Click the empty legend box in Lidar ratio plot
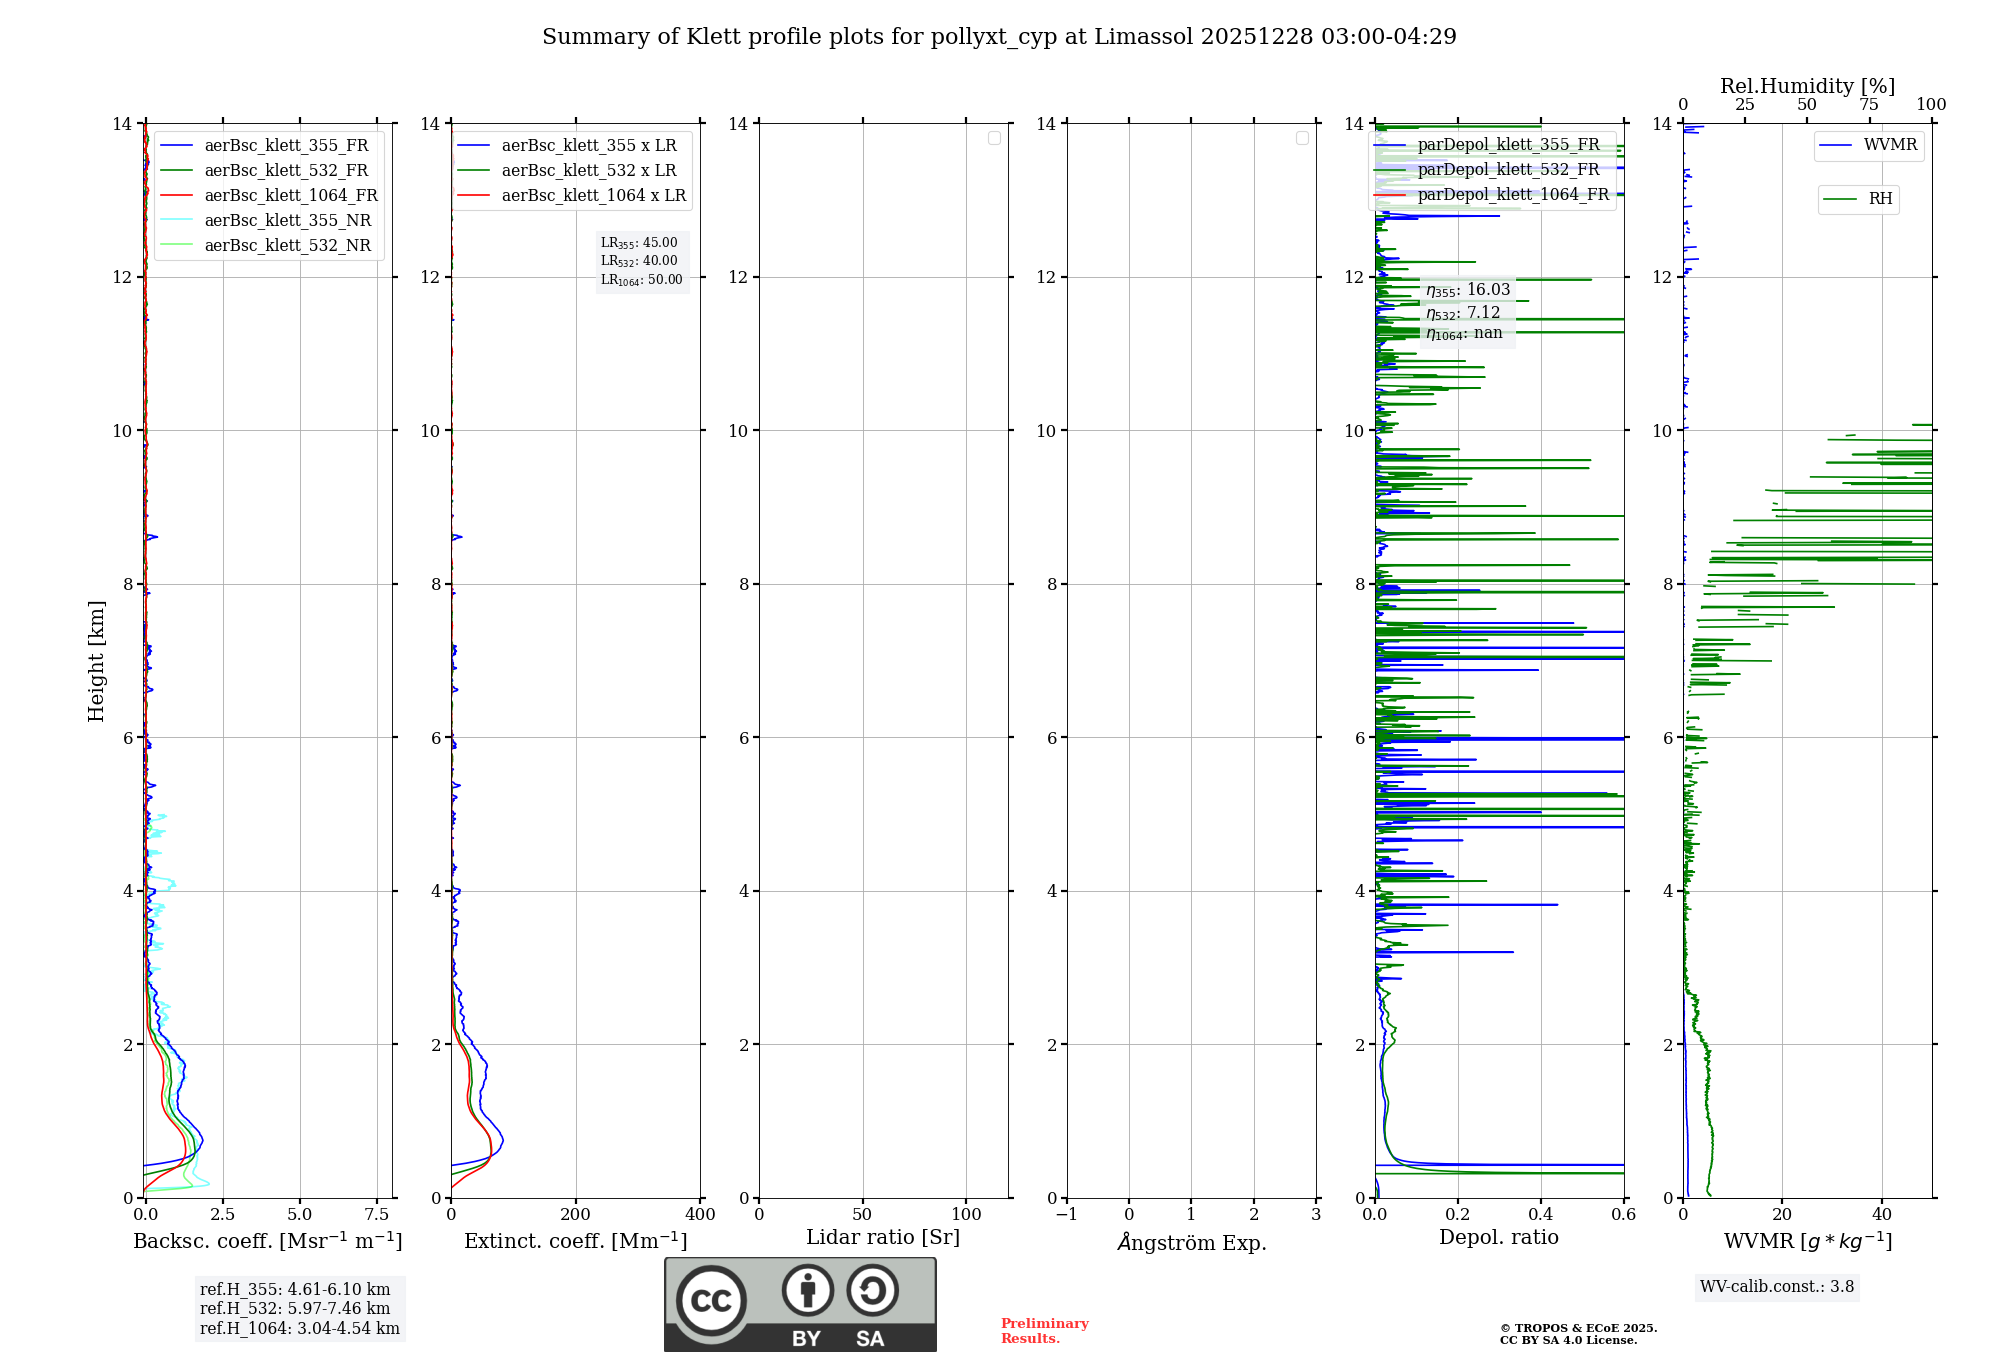Image resolution: width=2000 pixels, height=1360 pixels. pyautogui.click(x=994, y=138)
